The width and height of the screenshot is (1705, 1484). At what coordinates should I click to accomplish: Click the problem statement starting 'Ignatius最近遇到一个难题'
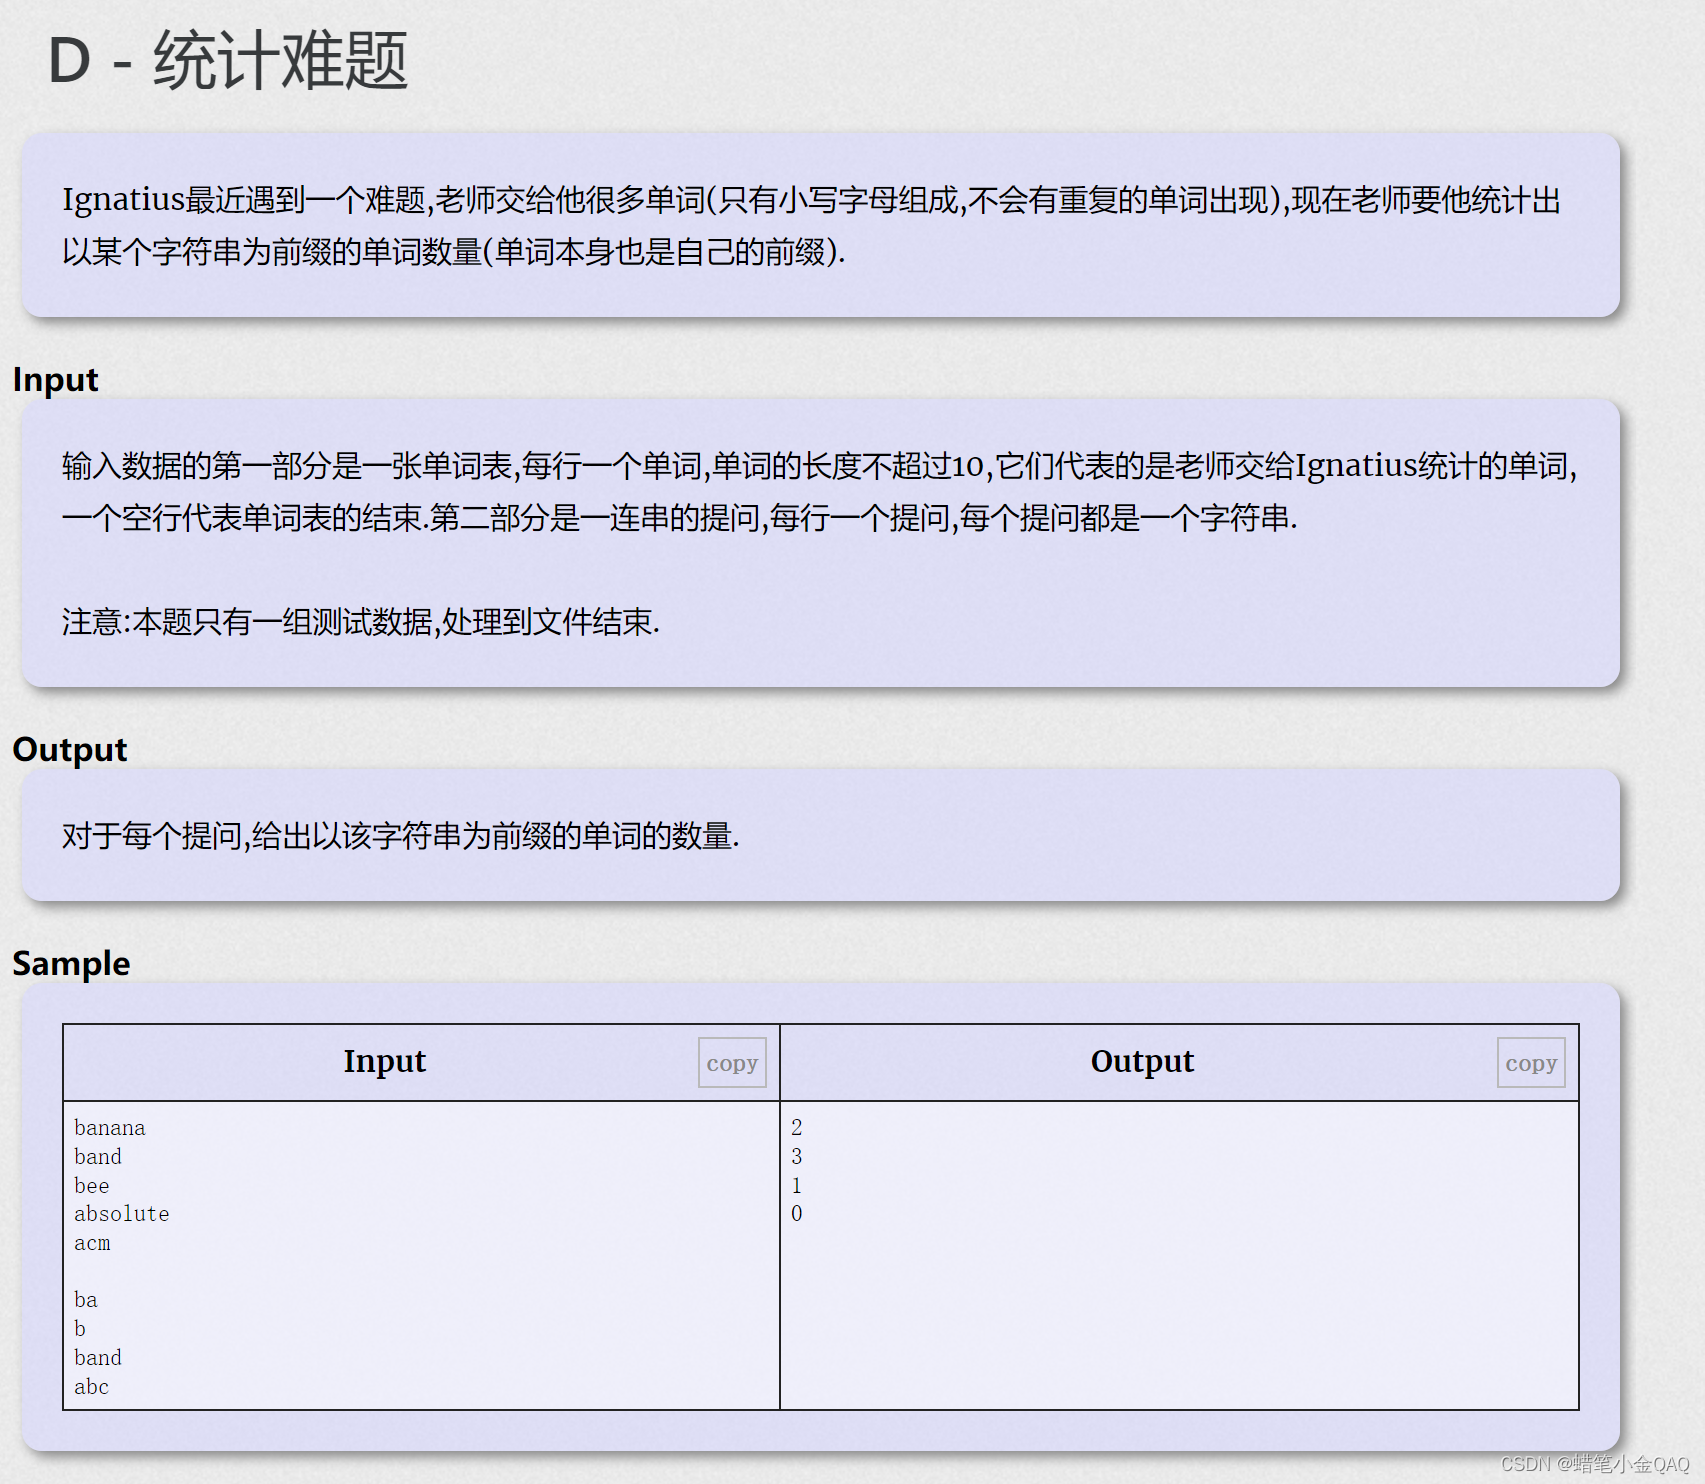[x=812, y=226]
